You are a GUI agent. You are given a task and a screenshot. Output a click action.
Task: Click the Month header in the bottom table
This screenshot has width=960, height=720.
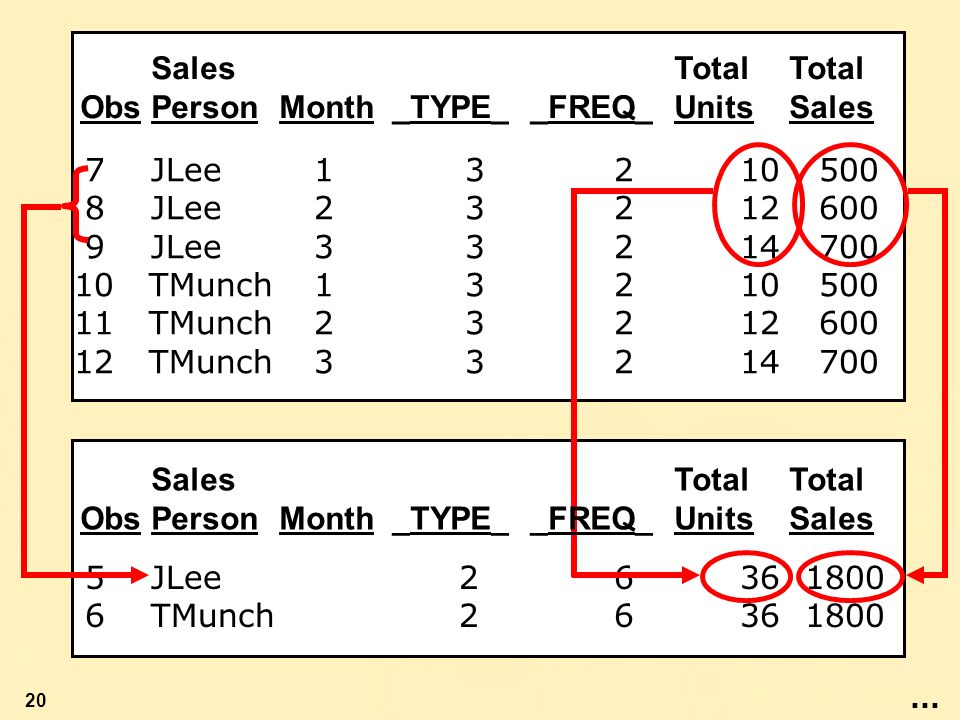(x=326, y=519)
